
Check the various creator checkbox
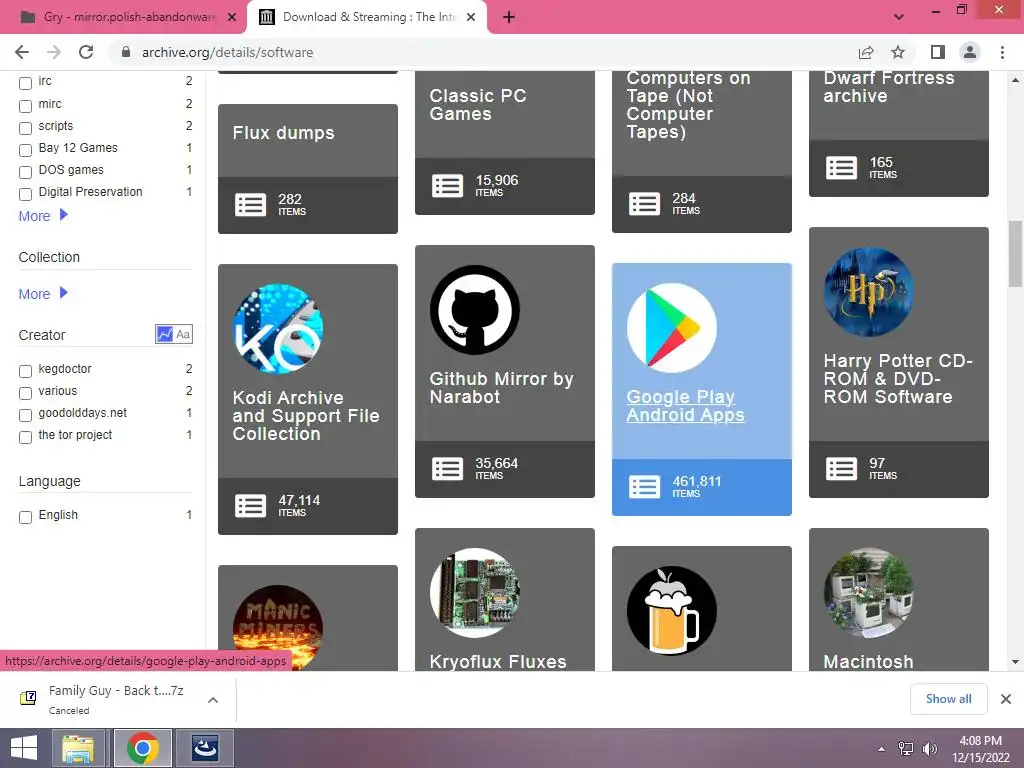[x=25, y=393]
